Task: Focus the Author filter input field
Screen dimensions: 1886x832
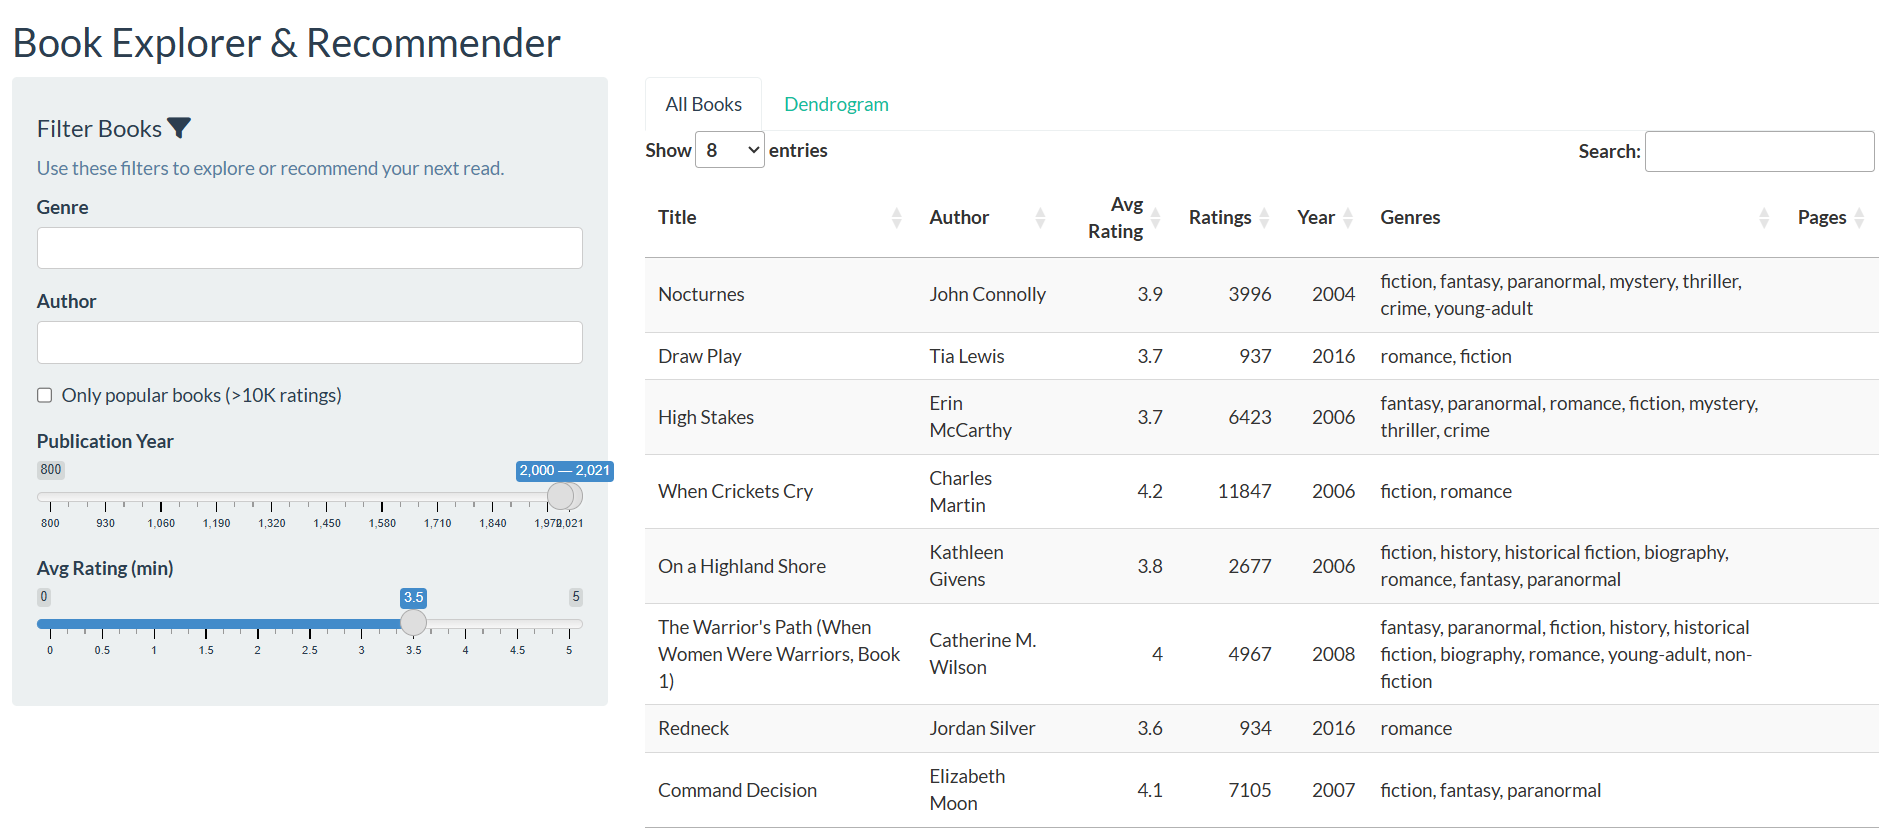Action: [310, 342]
